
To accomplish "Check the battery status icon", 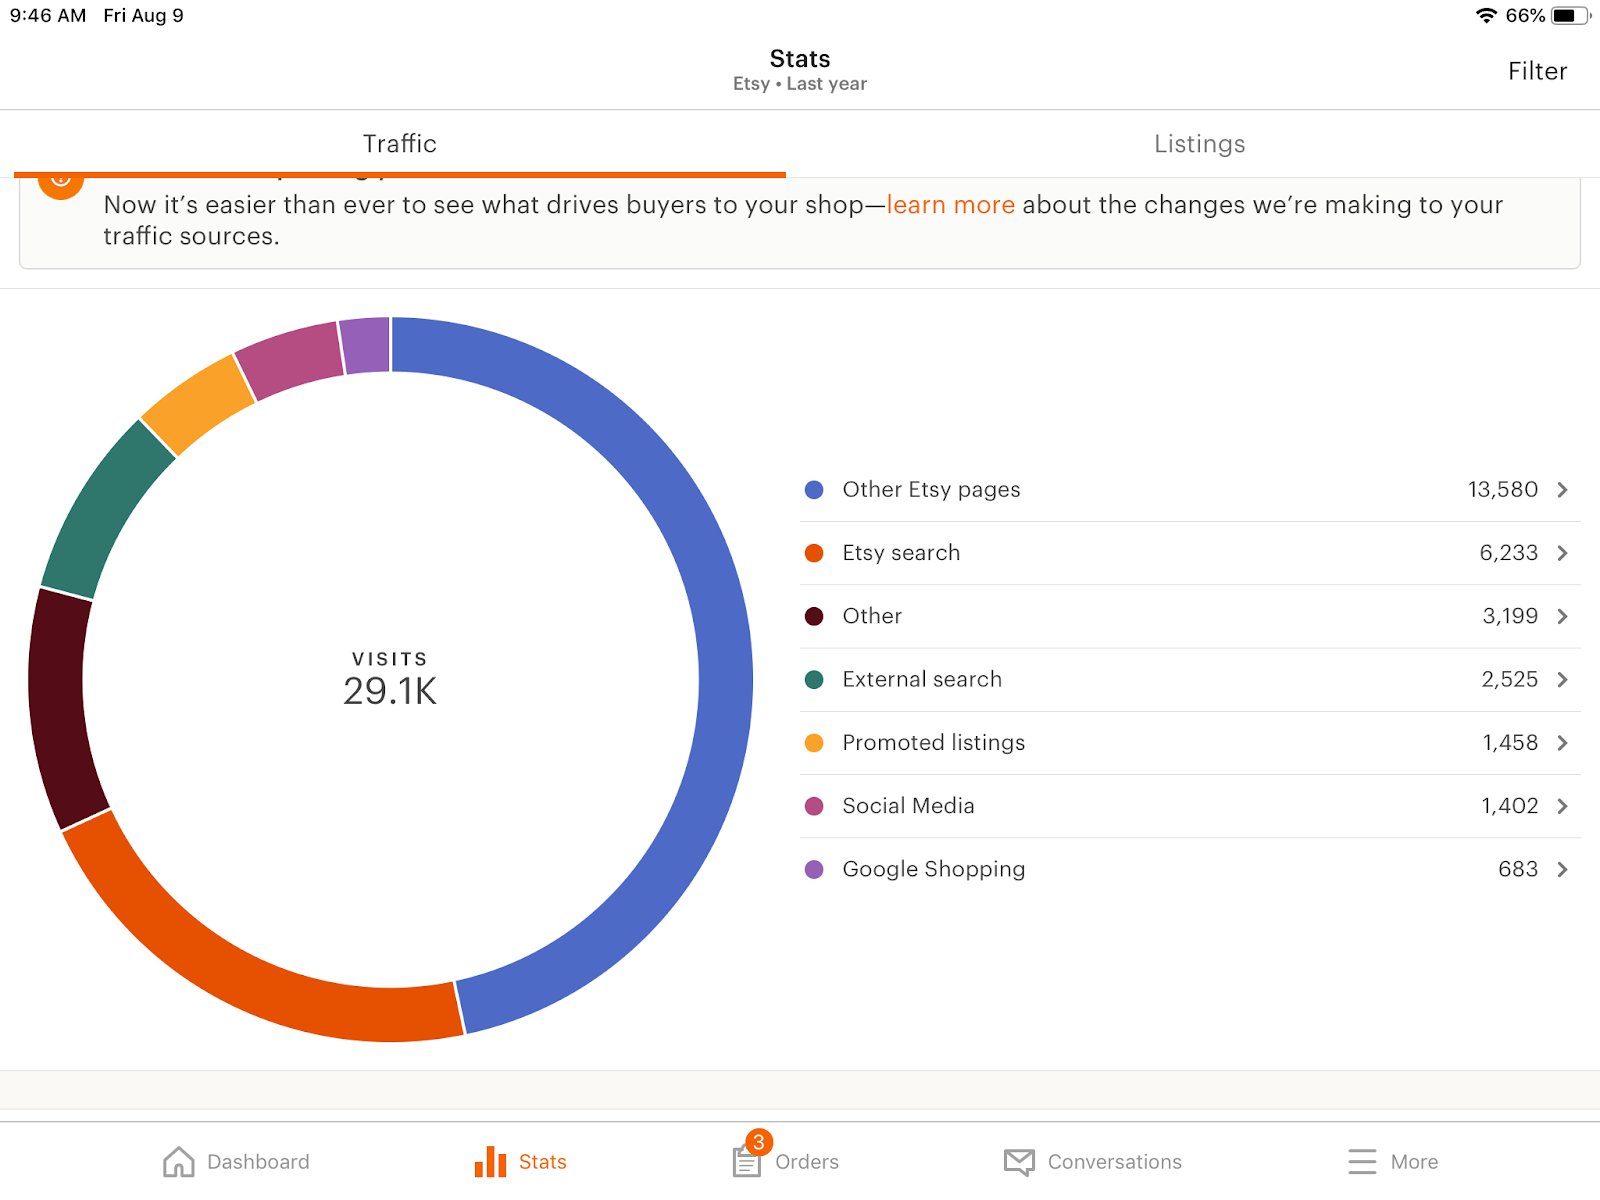I will click(1571, 16).
